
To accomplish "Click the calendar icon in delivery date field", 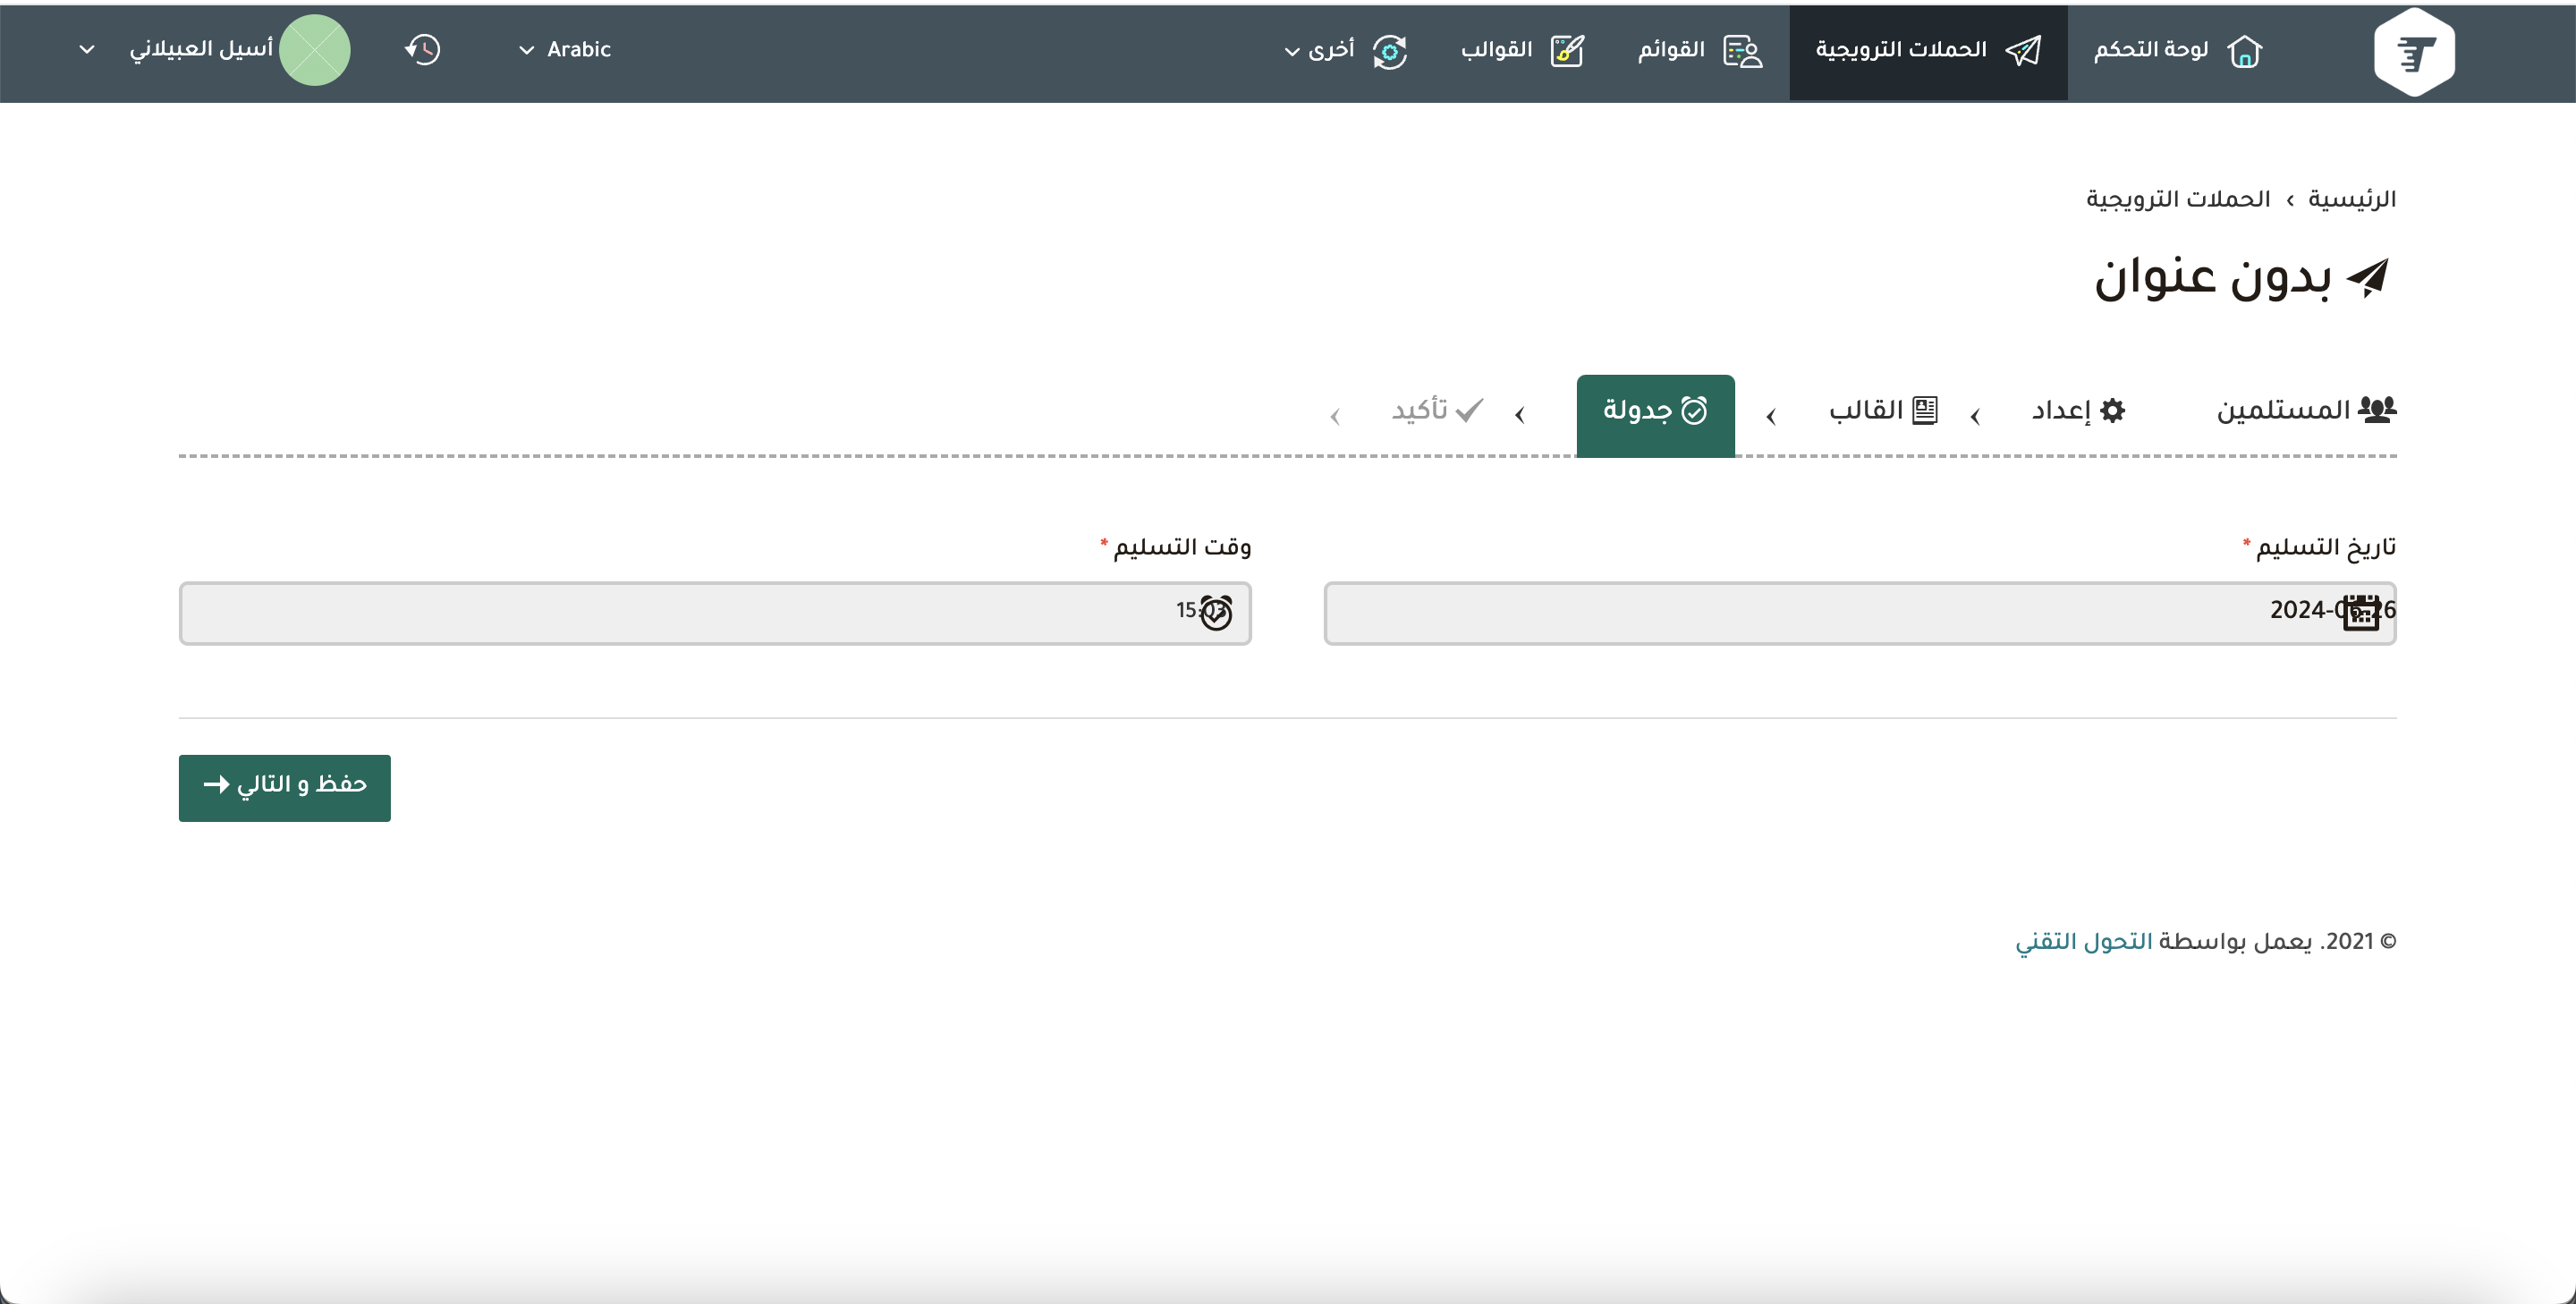I will point(2361,612).
